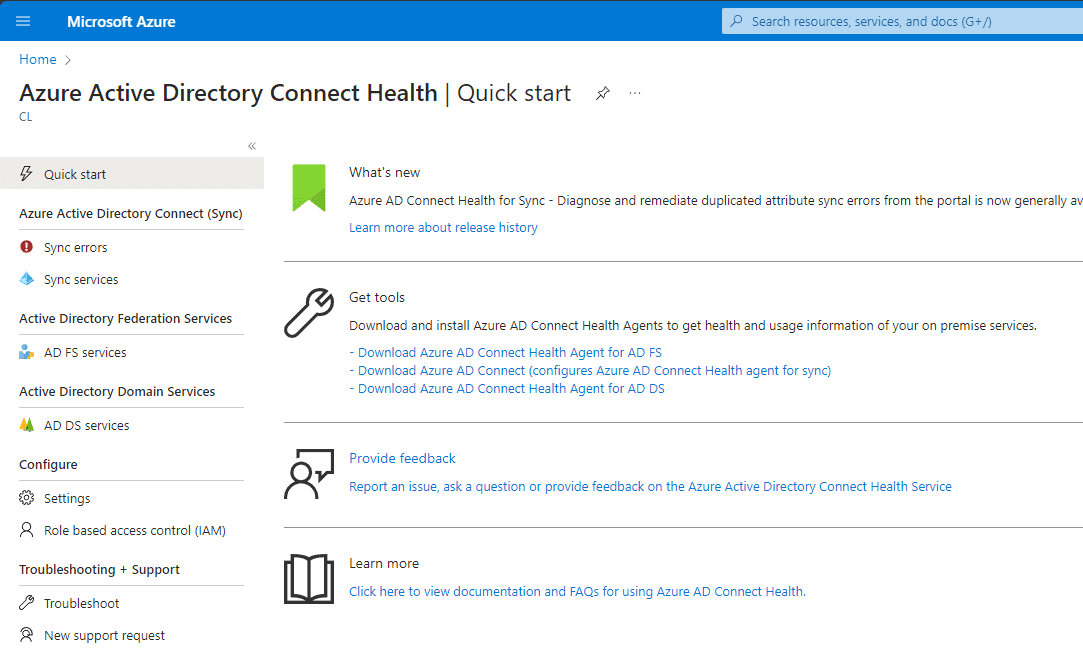Click the Settings gear icon

26,498
